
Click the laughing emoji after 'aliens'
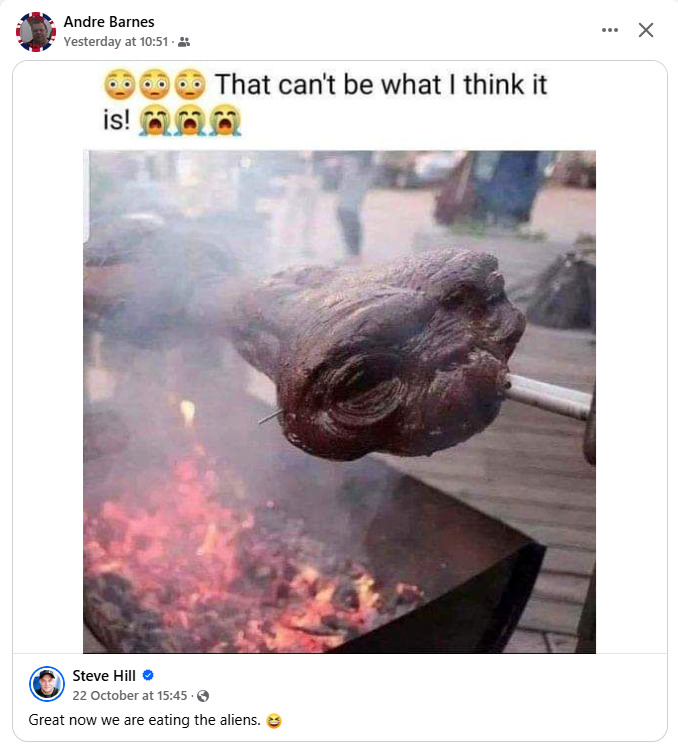click(x=274, y=720)
